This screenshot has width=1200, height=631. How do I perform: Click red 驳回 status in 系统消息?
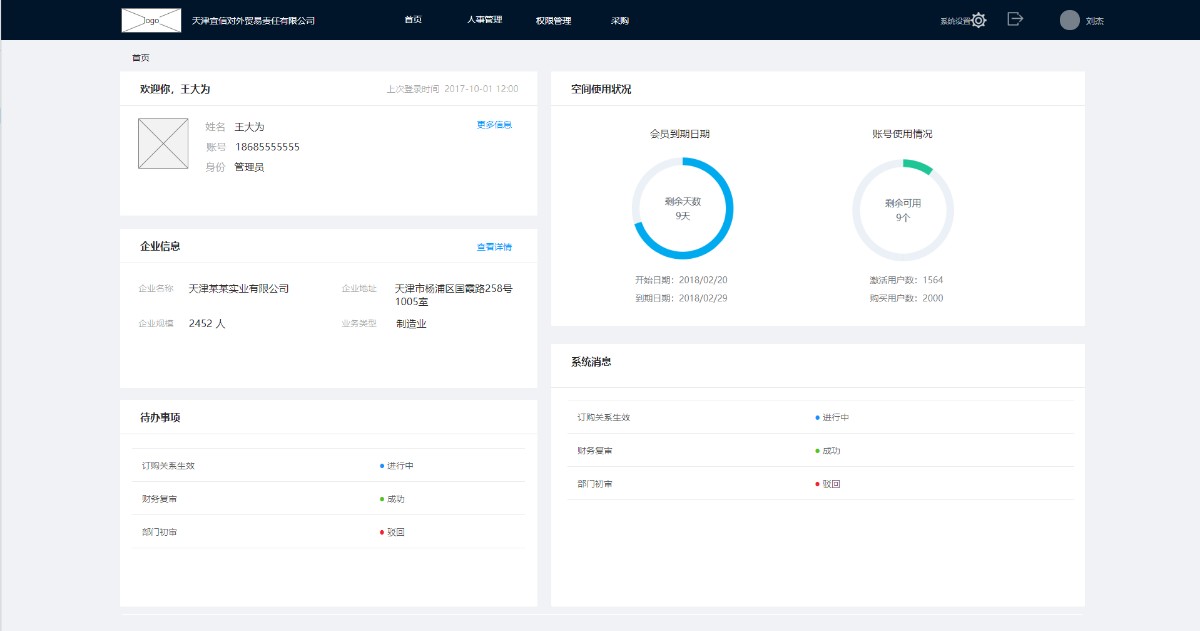pyautogui.click(x=830, y=484)
